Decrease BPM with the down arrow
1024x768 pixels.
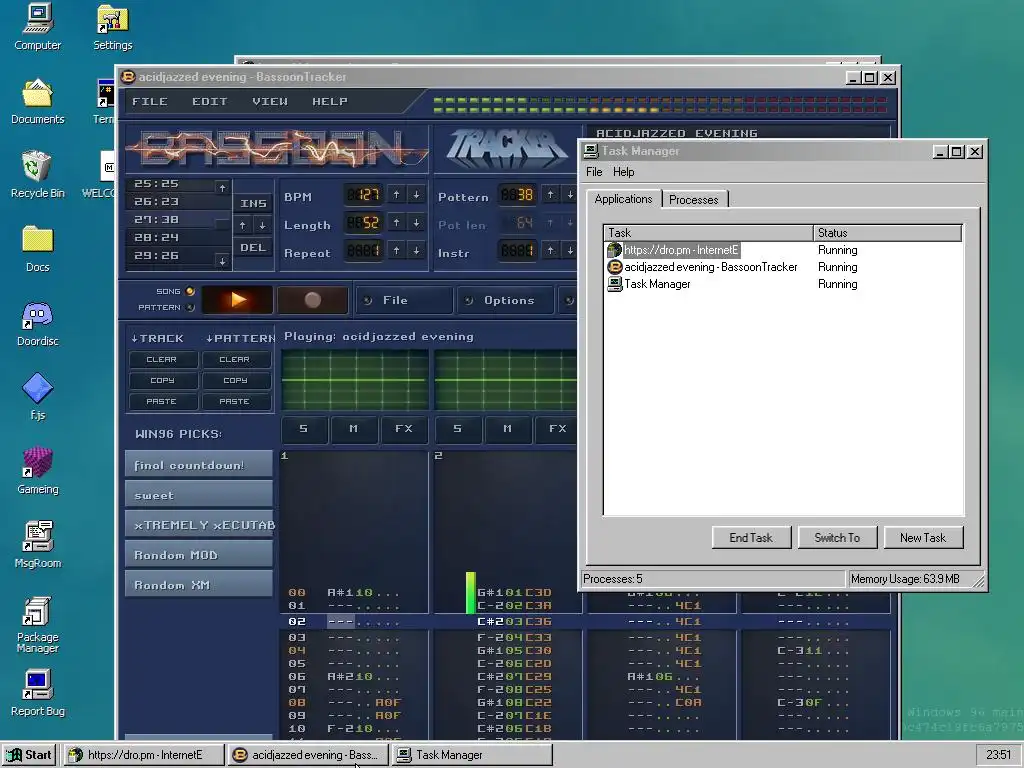point(416,195)
